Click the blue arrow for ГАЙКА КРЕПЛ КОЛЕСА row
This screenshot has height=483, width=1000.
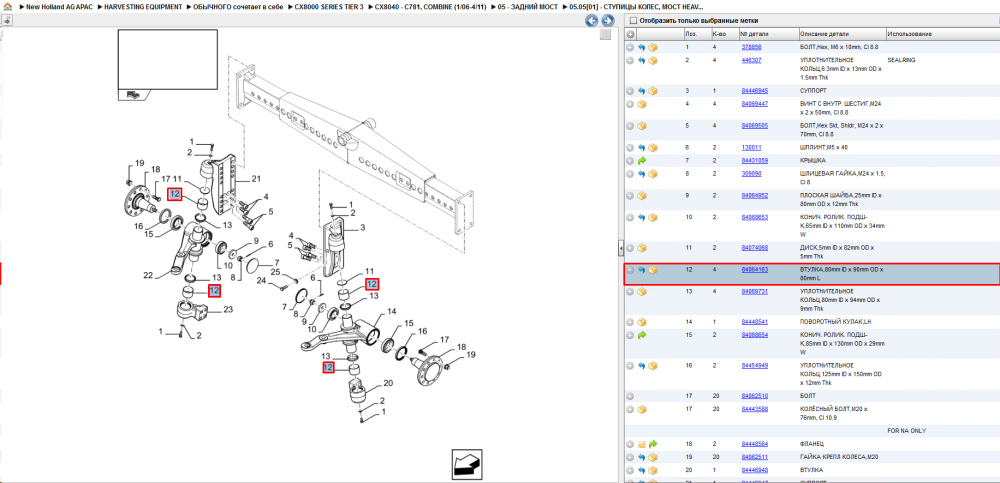(x=642, y=457)
